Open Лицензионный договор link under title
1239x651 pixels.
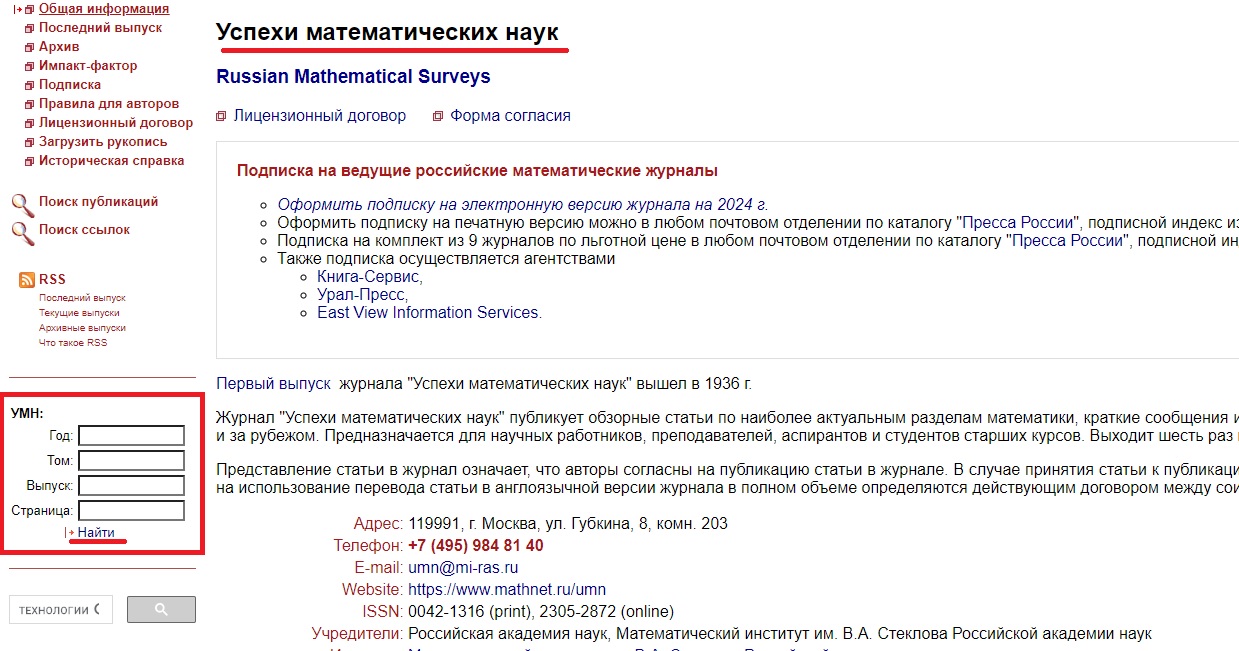coord(320,116)
